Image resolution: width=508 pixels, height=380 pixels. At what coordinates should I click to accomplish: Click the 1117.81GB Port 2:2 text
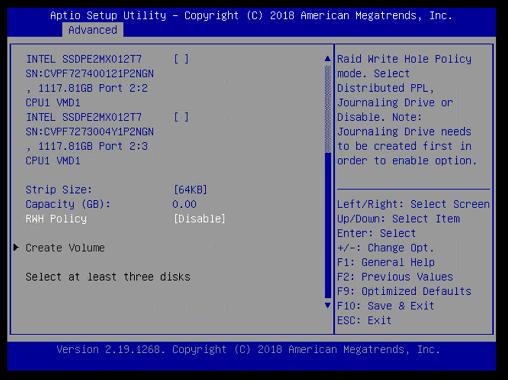(87, 88)
